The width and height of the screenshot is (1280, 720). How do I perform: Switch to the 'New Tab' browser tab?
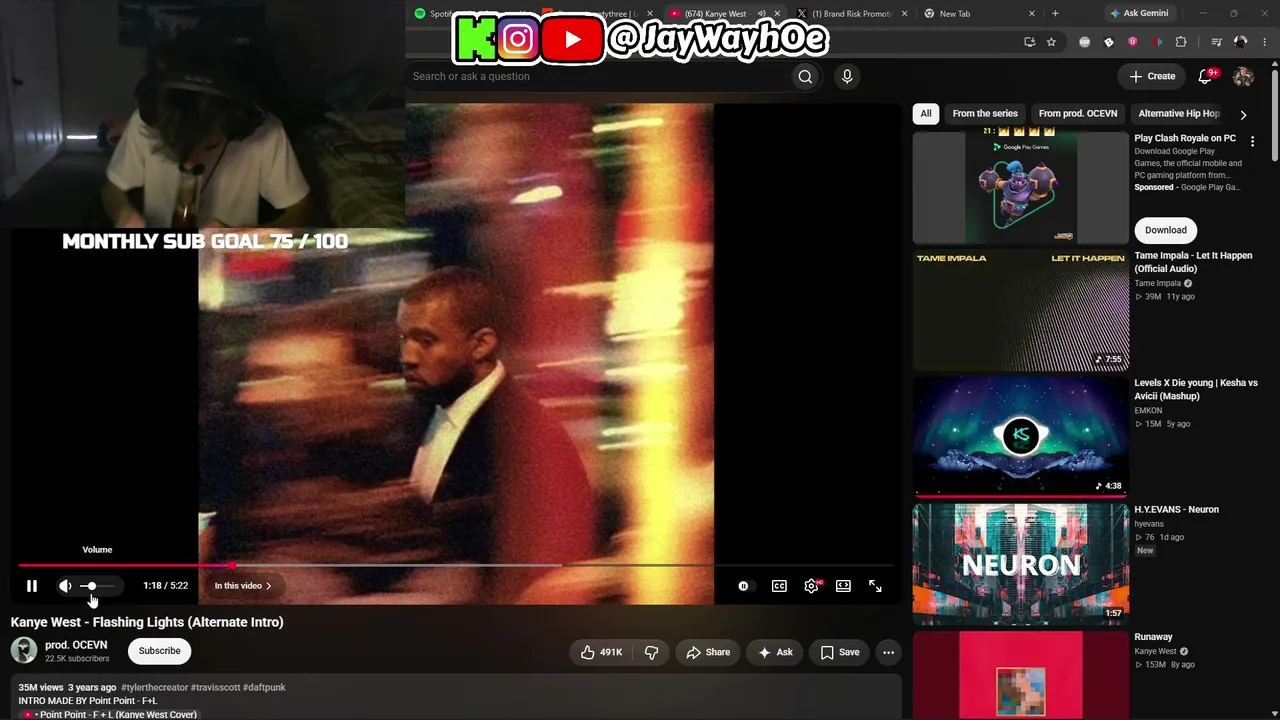click(x=979, y=14)
